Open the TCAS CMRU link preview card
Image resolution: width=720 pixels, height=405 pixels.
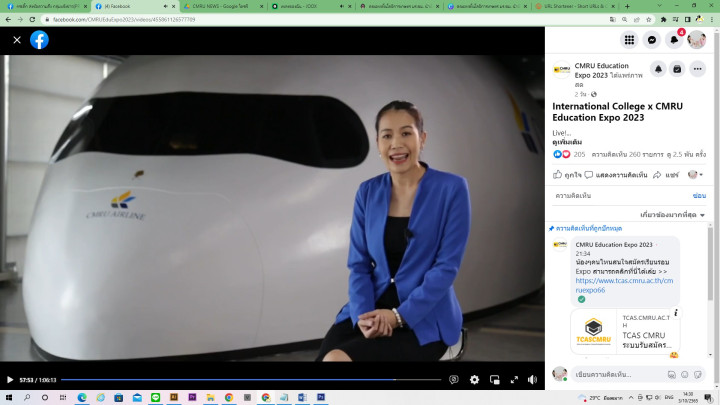click(625, 332)
